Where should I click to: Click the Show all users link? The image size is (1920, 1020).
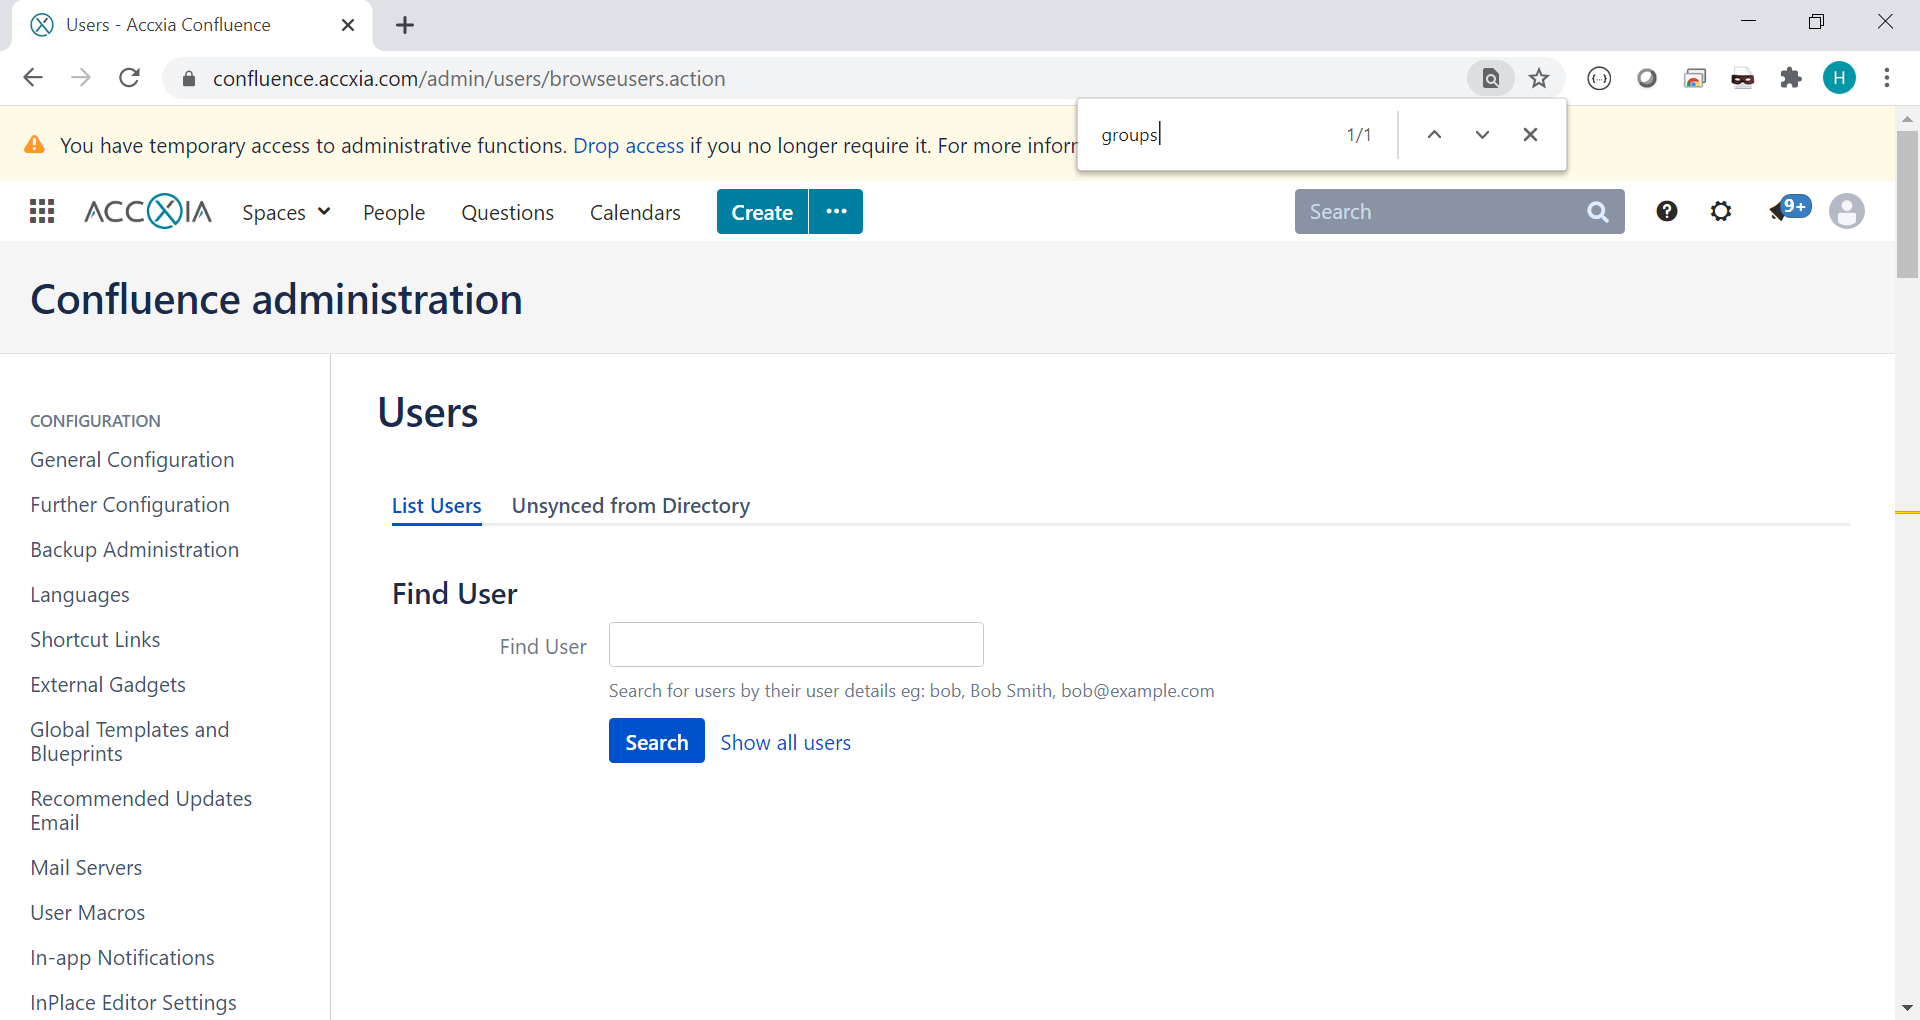coord(786,742)
